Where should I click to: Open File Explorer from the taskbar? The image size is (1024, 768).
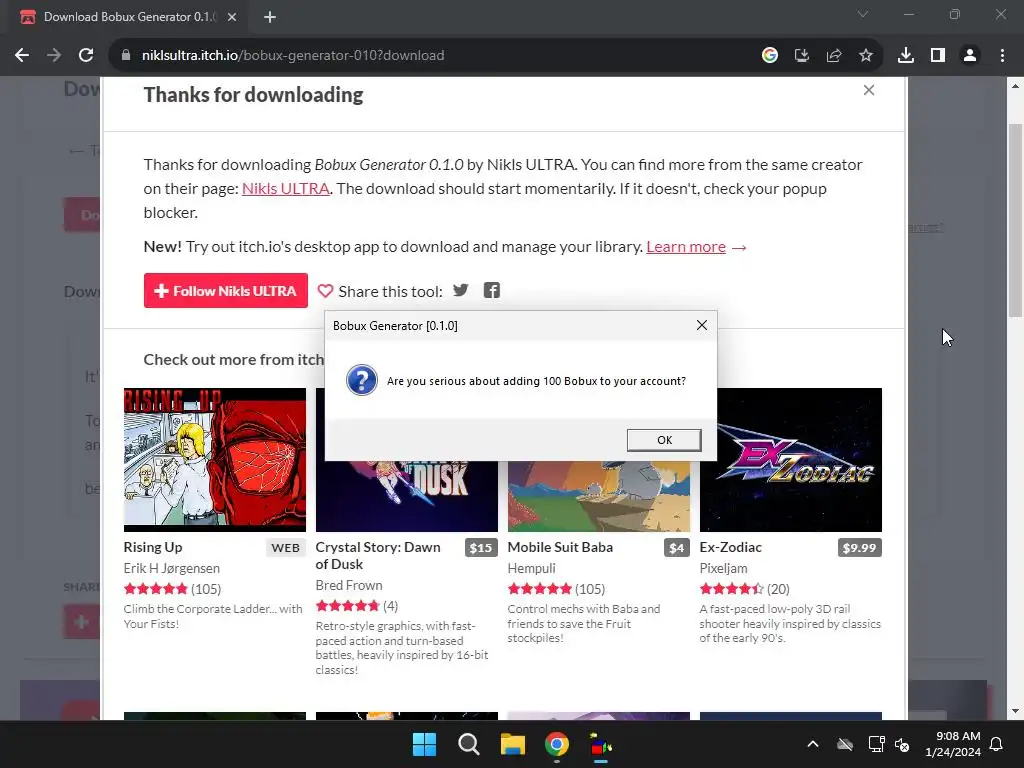click(x=513, y=744)
